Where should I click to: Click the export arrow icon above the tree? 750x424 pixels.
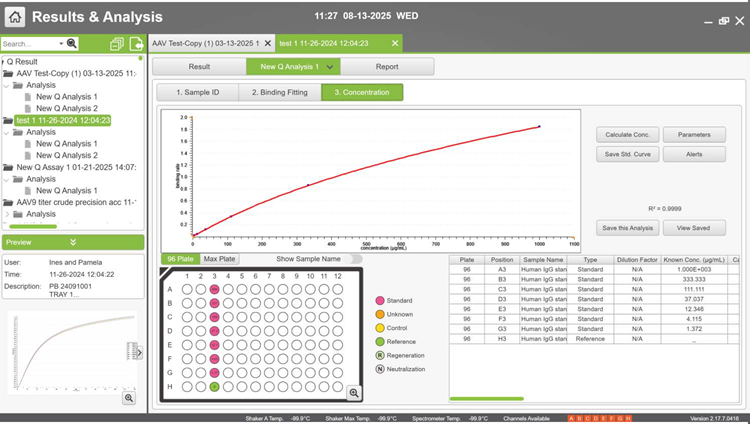click(135, 44)
